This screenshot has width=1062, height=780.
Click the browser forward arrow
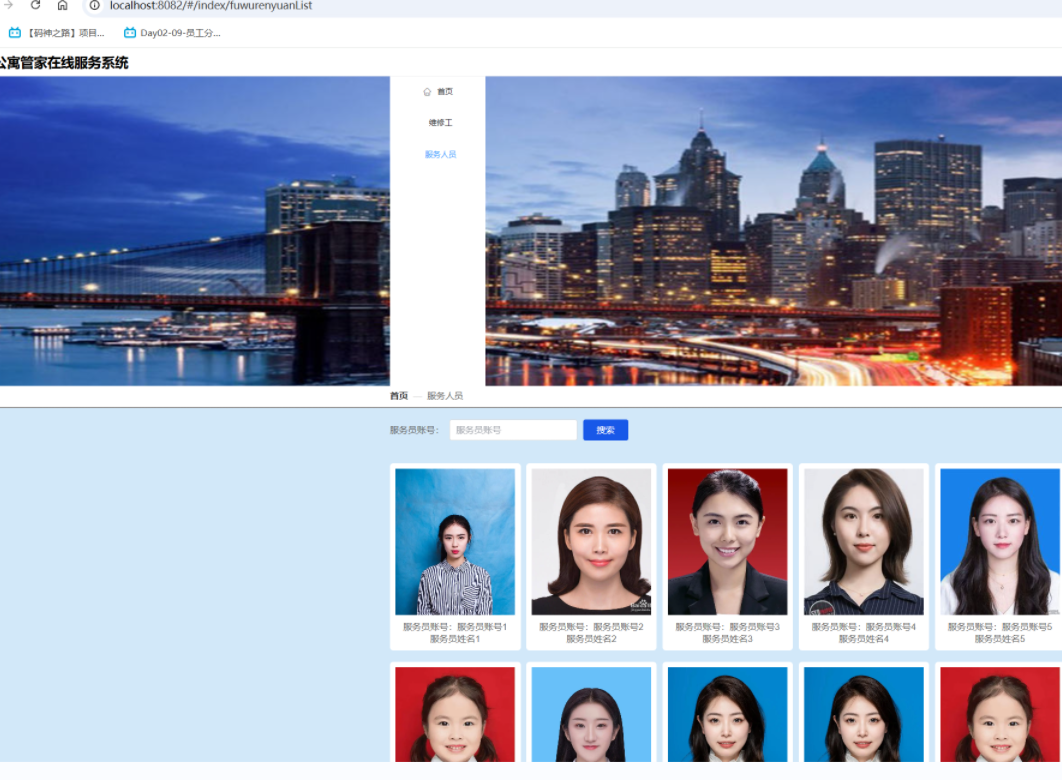click(x=9, y=5)
